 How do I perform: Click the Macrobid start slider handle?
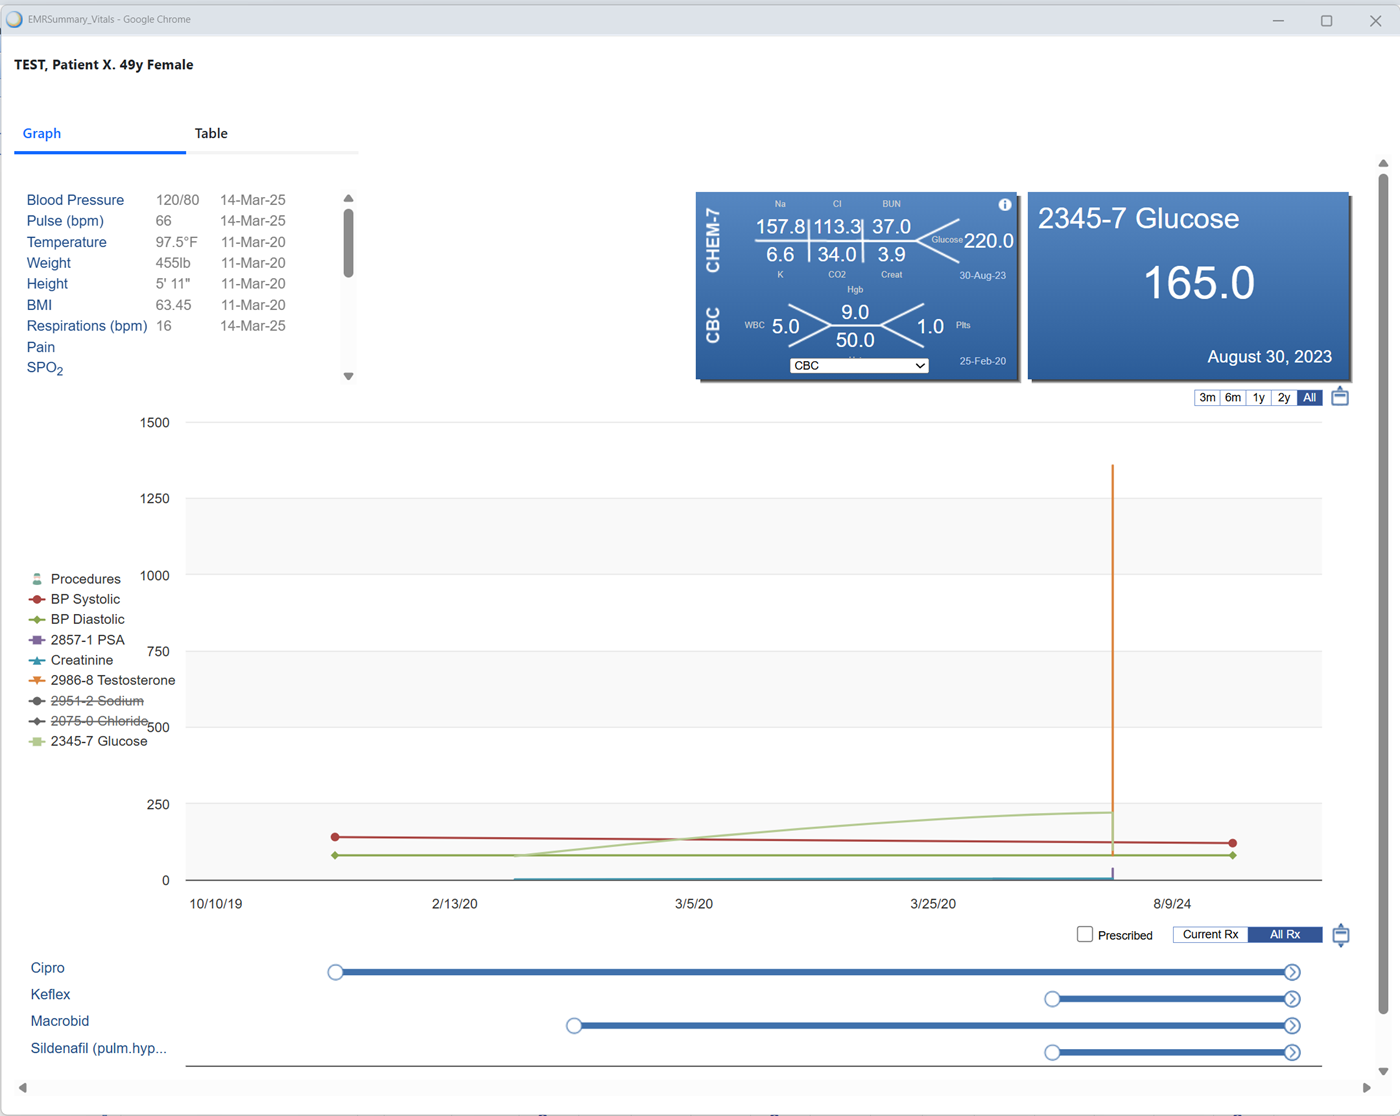click(574, 1025)
